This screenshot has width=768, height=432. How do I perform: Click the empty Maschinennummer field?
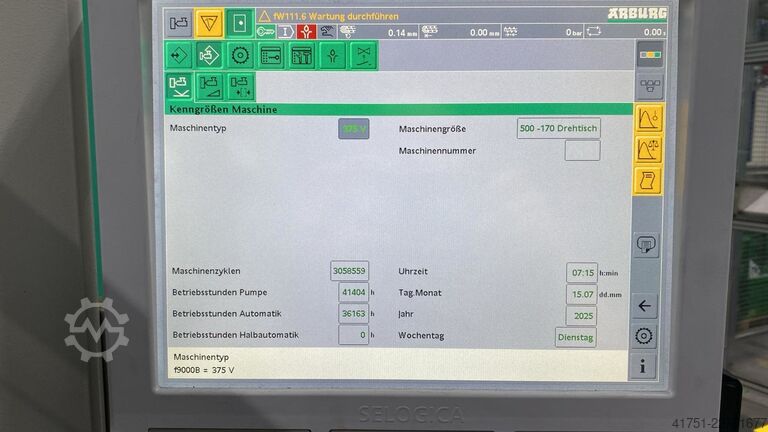click(582, 150)
